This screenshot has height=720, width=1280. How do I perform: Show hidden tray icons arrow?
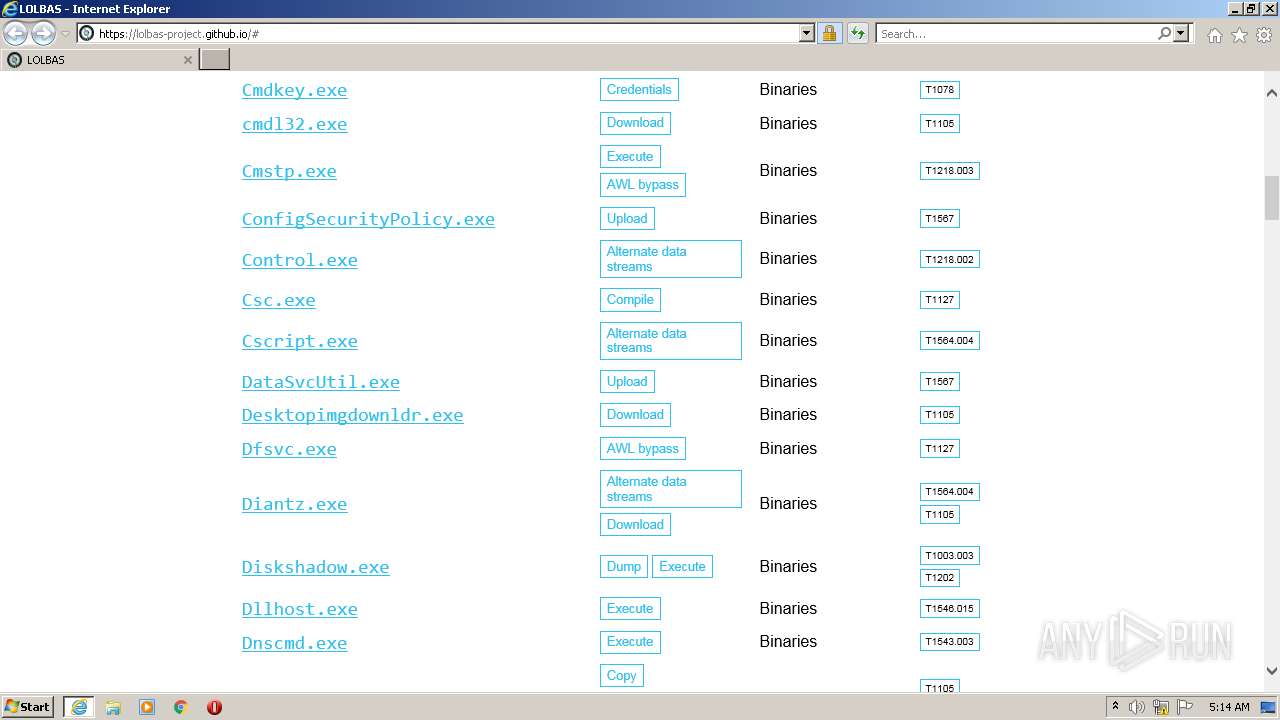coord(1115,707)
